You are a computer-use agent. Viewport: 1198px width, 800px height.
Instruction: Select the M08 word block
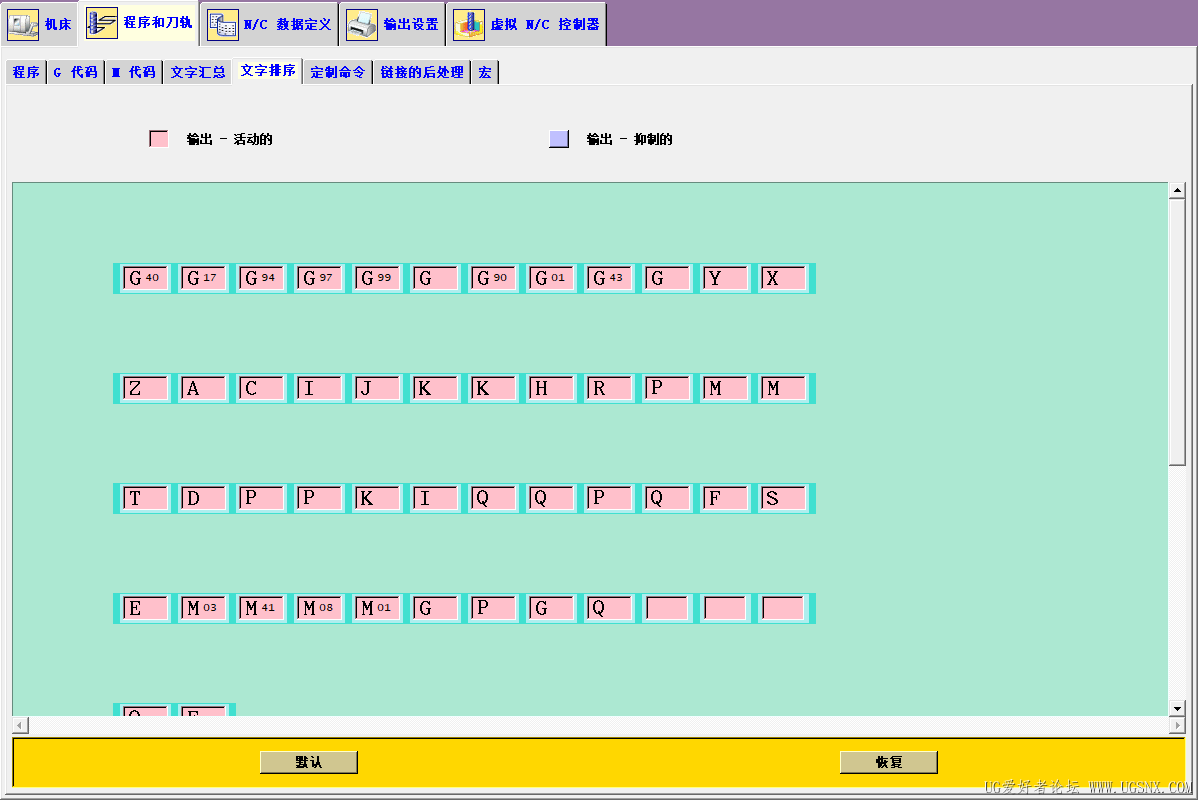point(319,608)
